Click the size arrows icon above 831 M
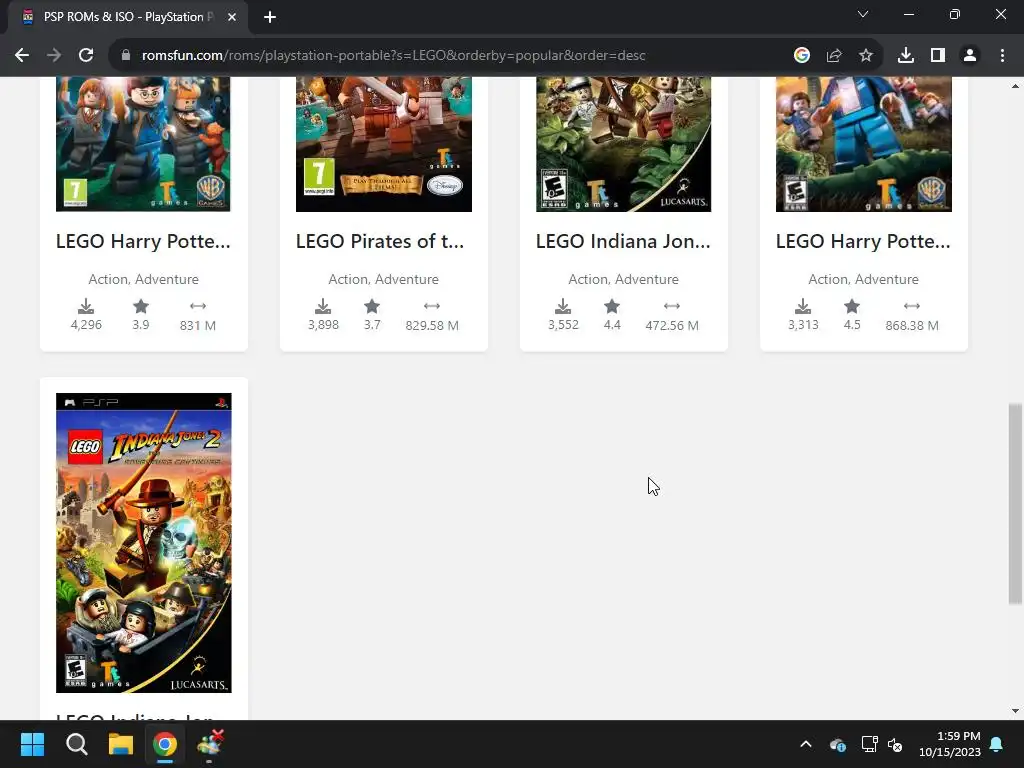1024x768 pixels. [198, 306]
